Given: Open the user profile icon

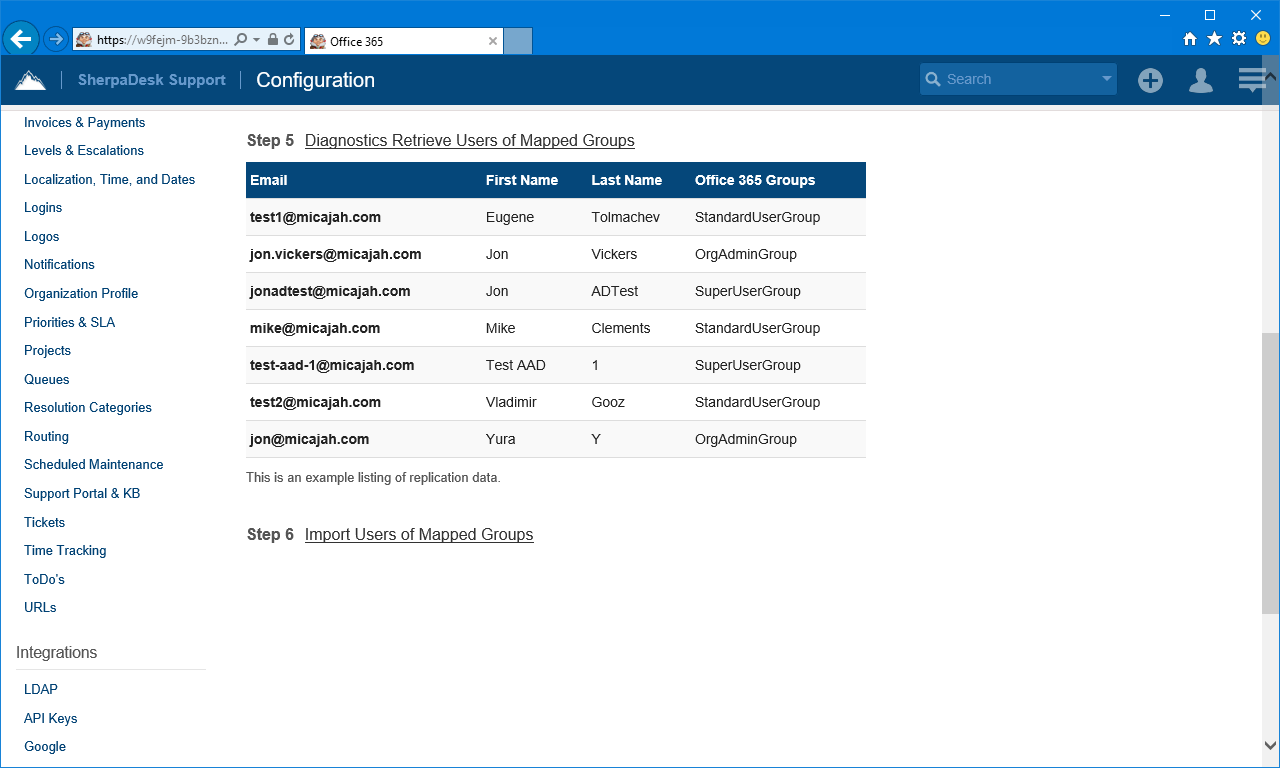Looking at the screenshot, I should coord(1200,80).
